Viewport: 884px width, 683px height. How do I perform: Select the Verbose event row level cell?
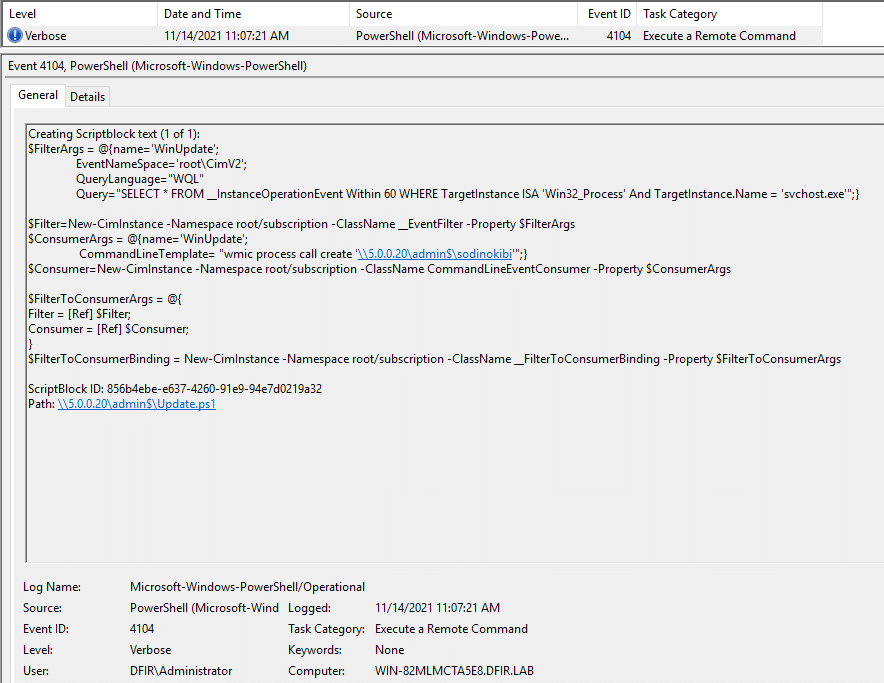point(45,36)
